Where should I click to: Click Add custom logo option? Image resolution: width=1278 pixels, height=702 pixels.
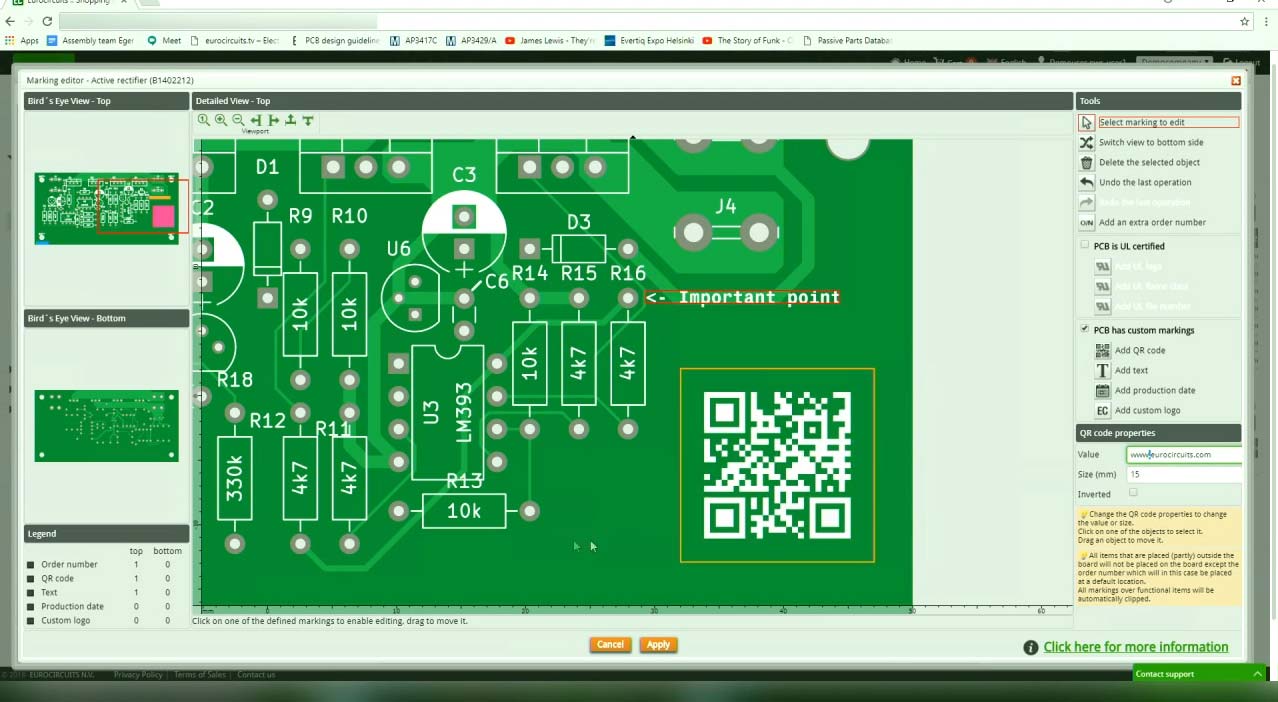1147,410
